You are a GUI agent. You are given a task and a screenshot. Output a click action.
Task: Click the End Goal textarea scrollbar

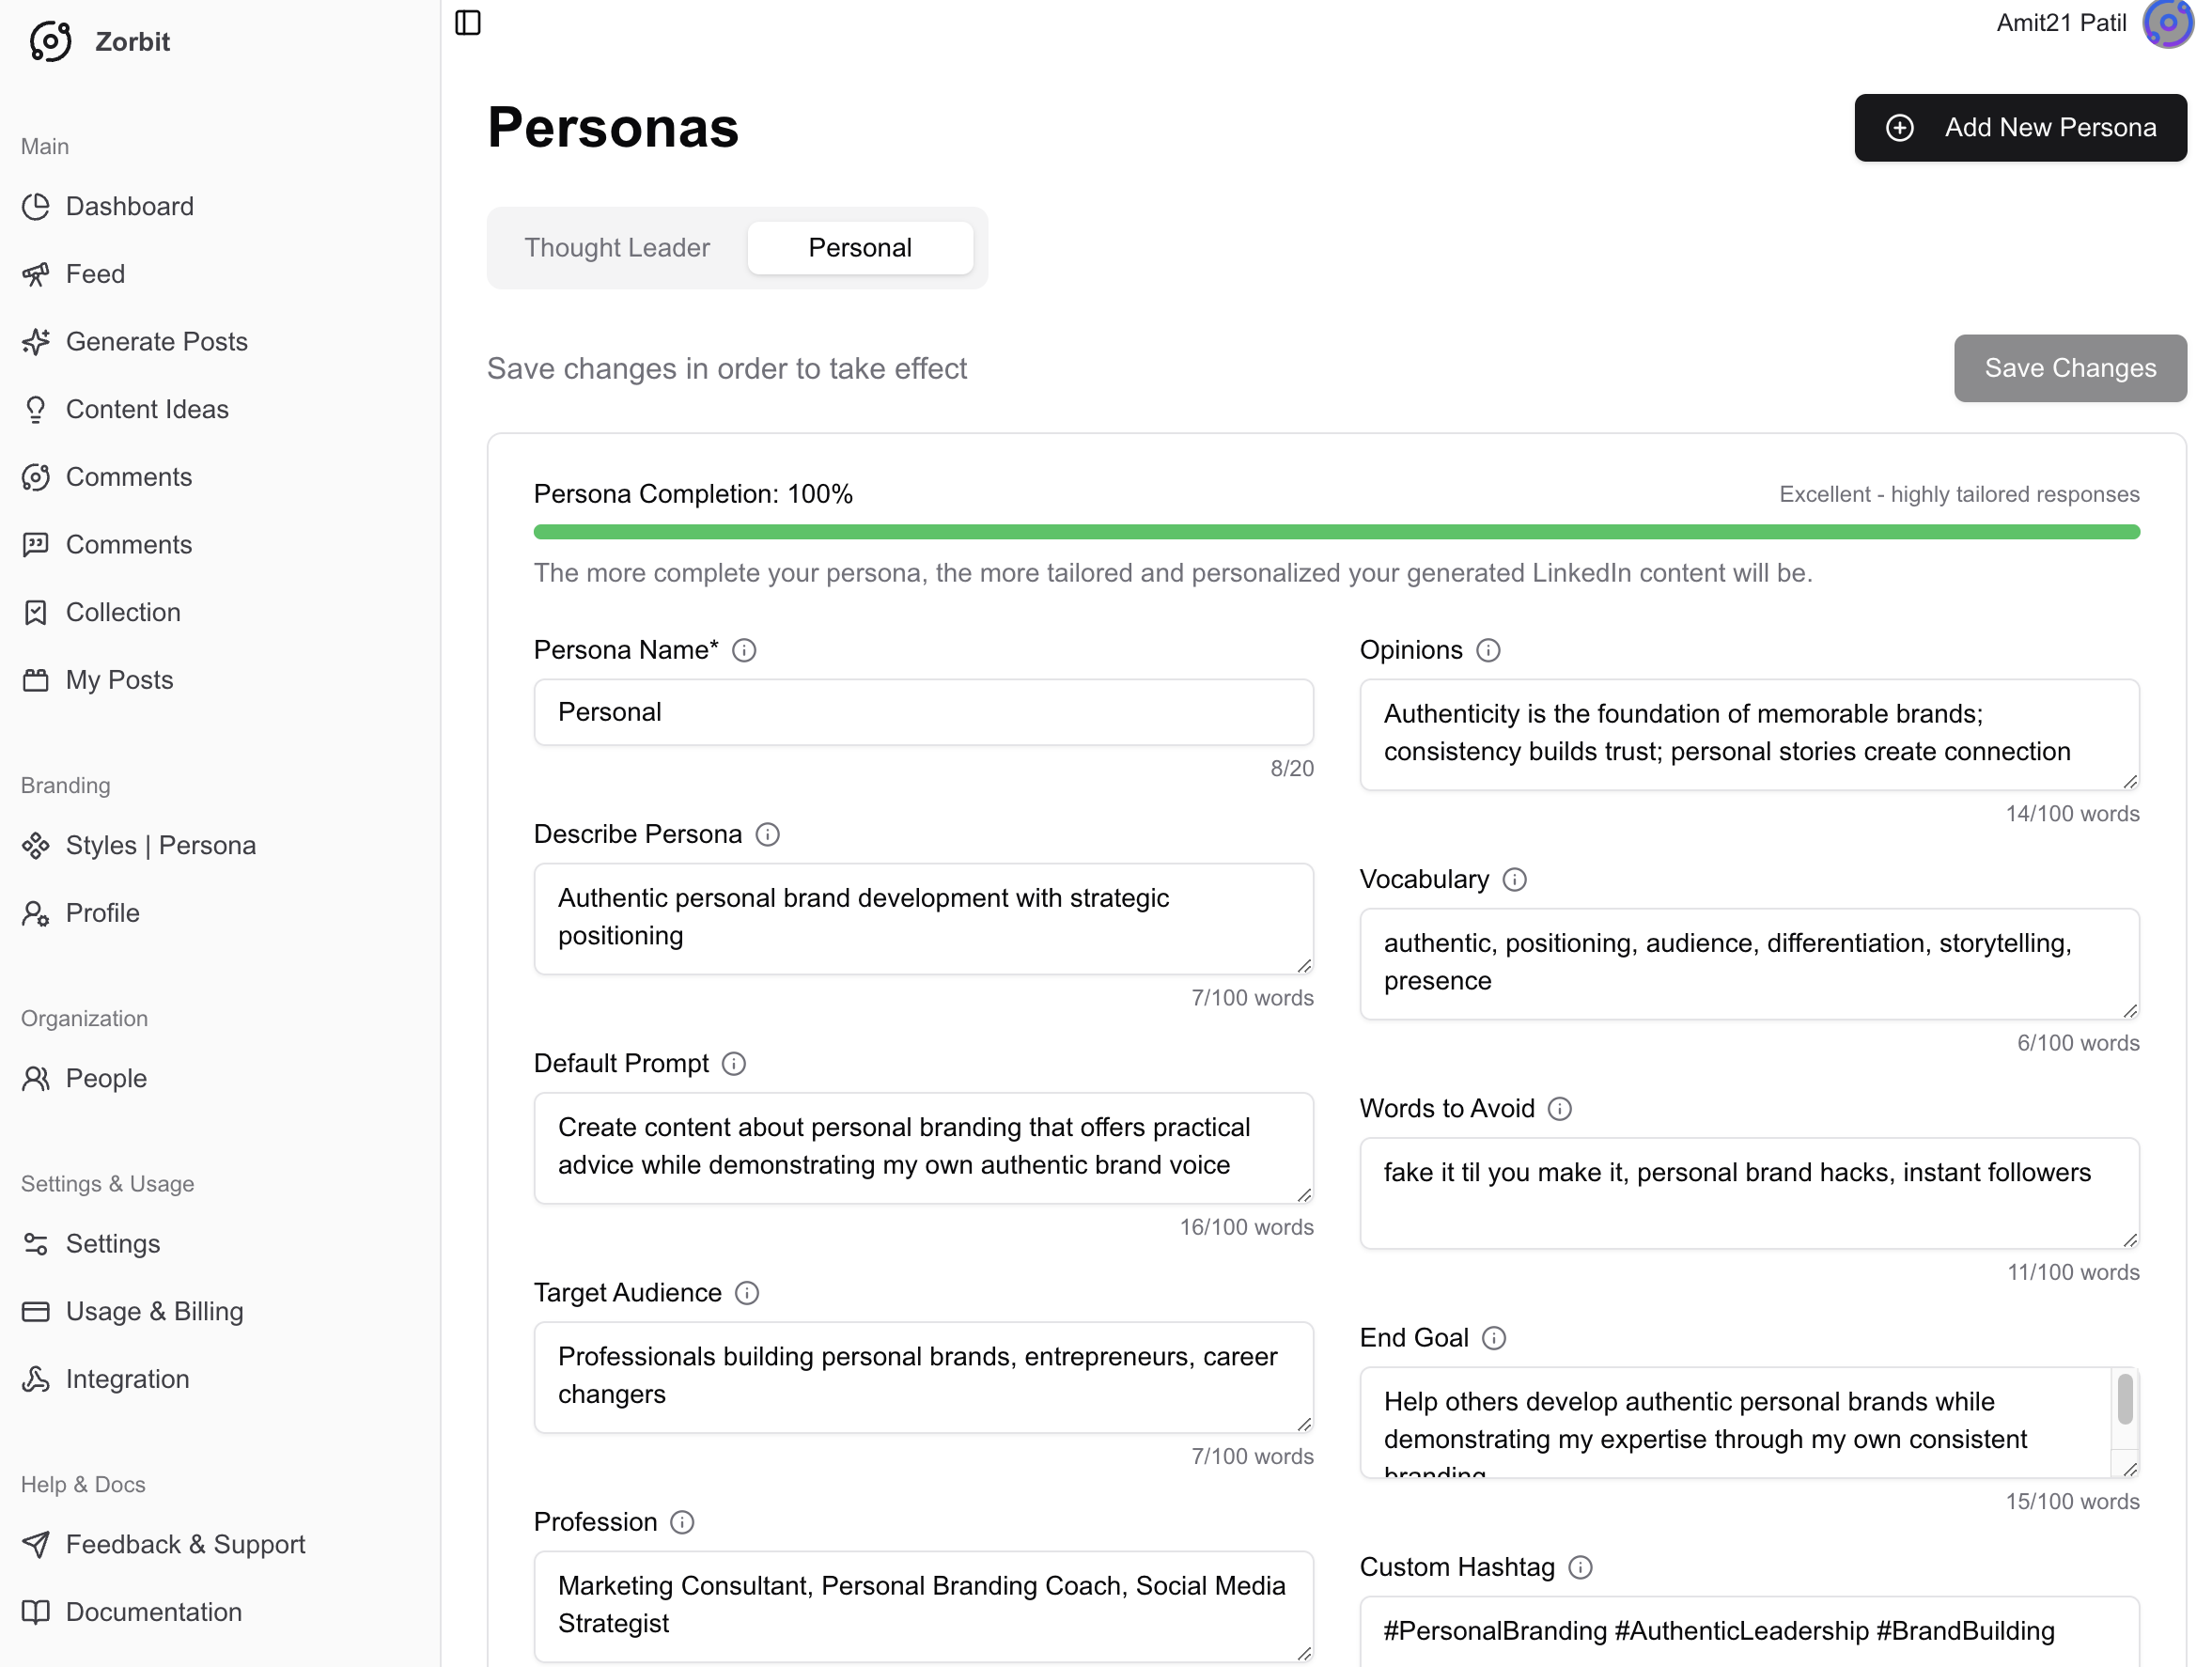click(2125, 1400)
